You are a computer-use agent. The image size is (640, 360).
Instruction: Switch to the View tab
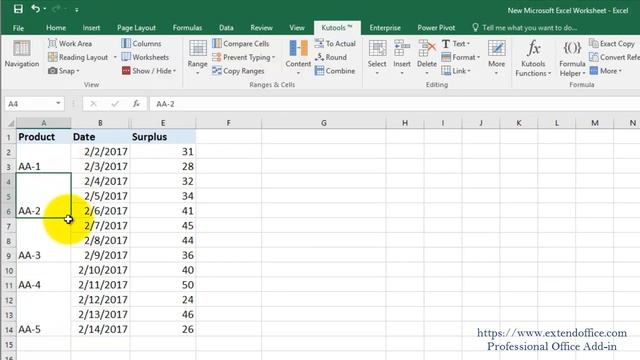pyautogui.click(x=297, y=28)
